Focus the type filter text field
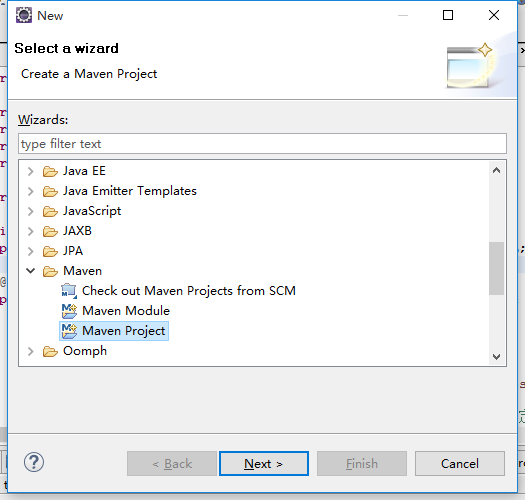The width and height of the screenshot is (525, 500). [262, 144]
